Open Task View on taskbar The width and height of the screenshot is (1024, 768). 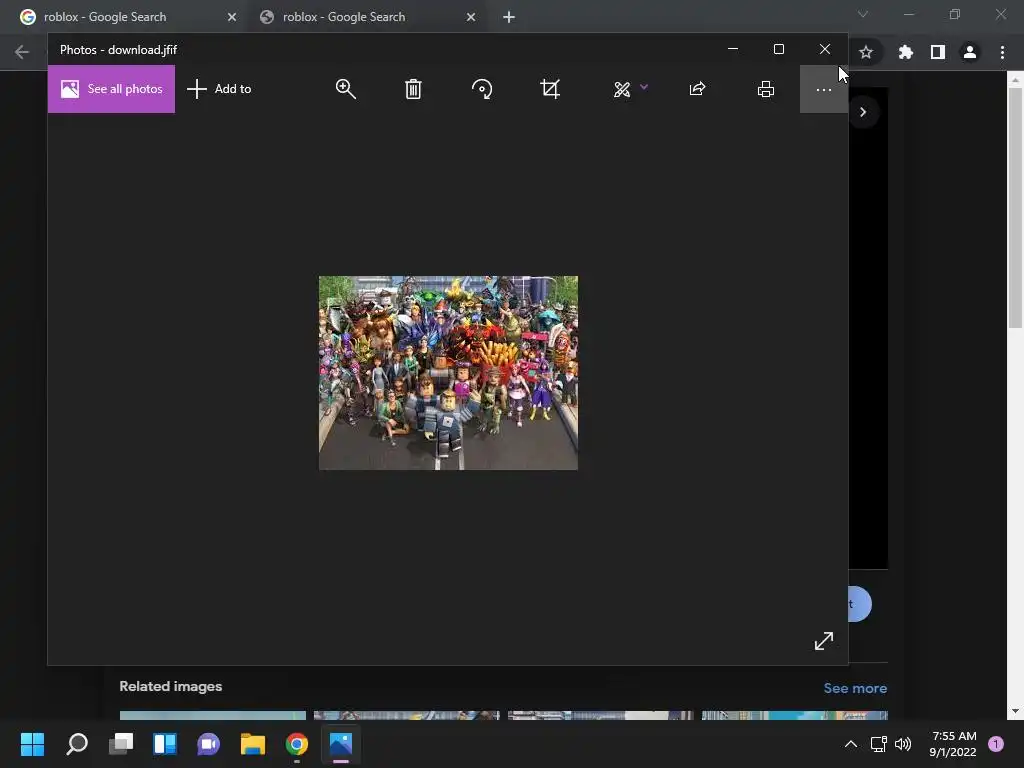point(121,744)
